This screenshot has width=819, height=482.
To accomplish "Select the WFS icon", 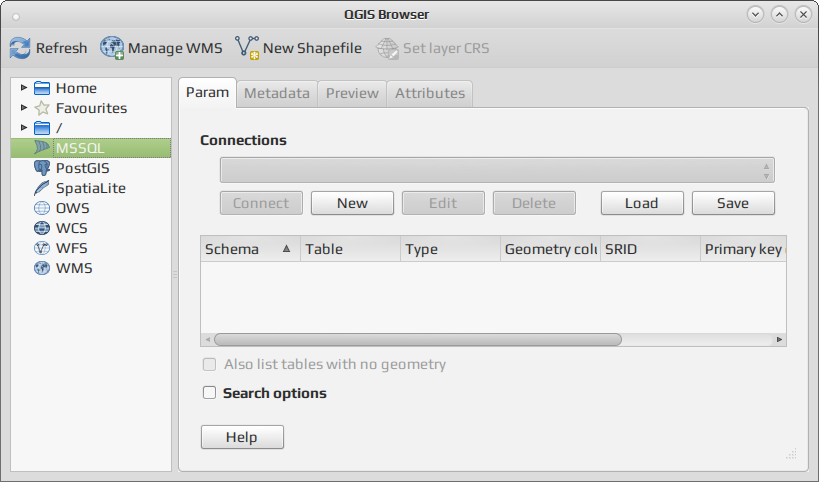I will [42, 248].
